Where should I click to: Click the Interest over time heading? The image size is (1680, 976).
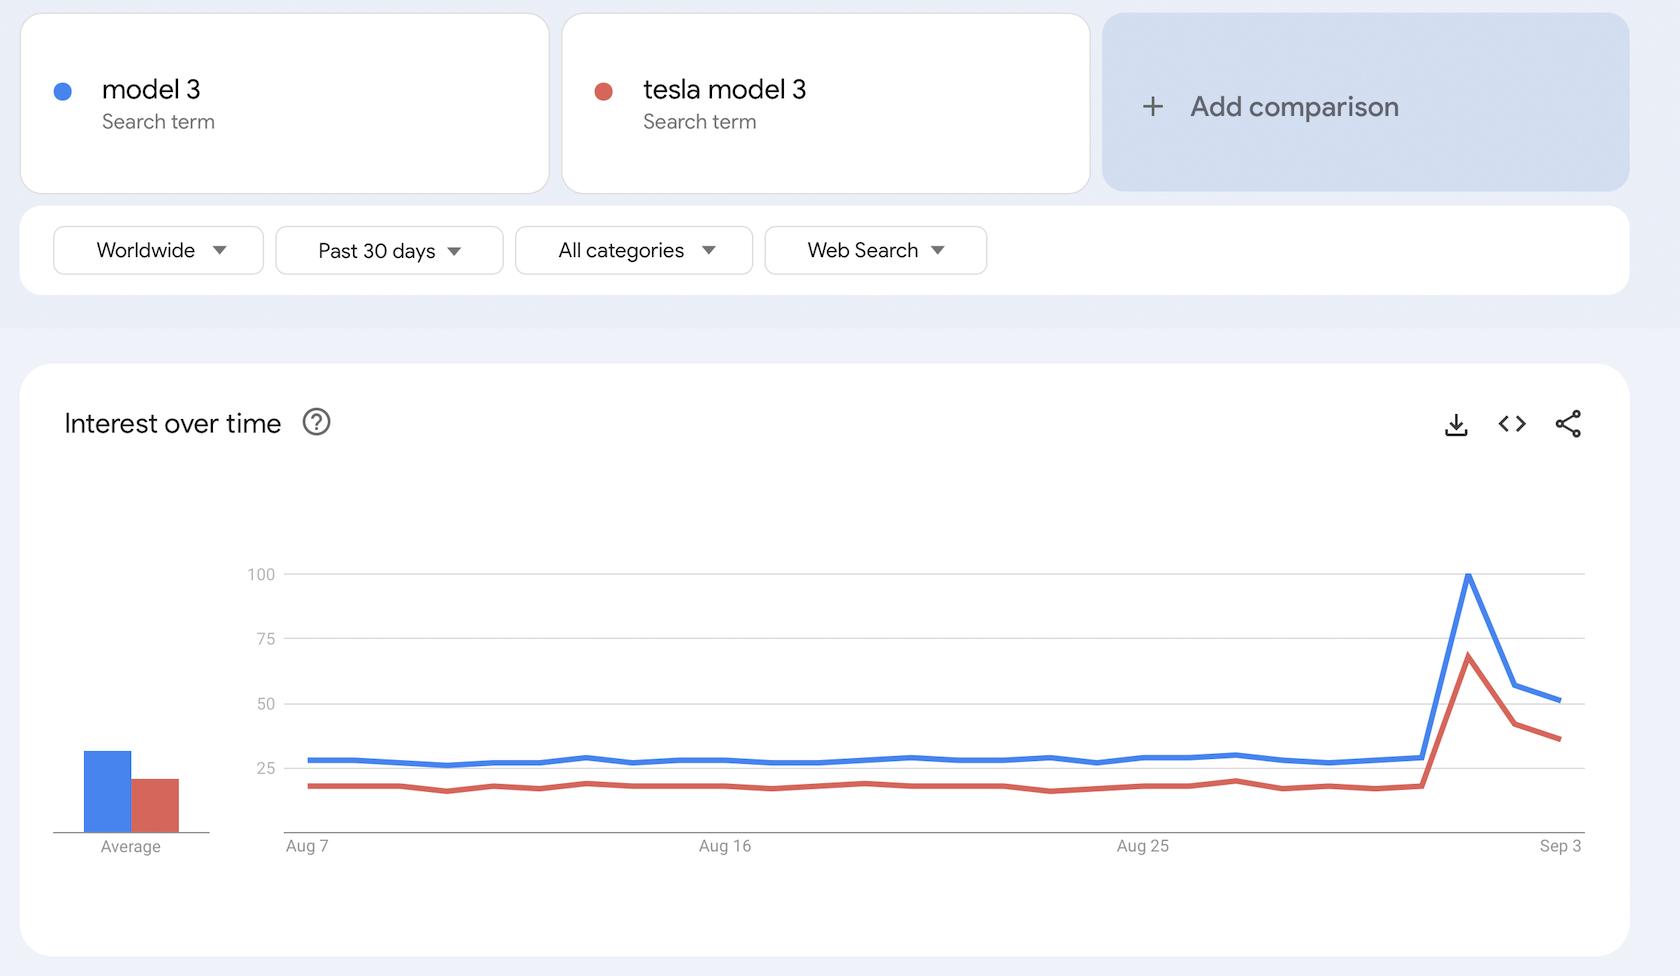coord(173,424)
